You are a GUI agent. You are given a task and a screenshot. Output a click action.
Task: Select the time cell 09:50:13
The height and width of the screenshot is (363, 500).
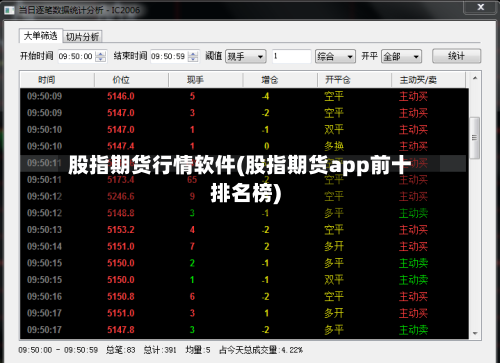[44, 230]
